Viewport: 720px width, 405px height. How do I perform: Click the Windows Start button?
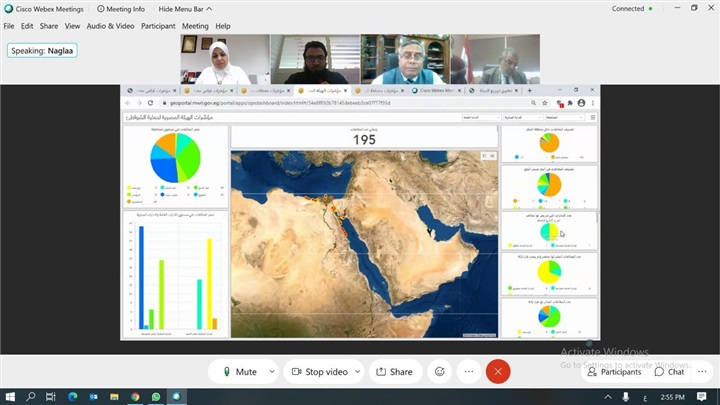pyautogui.click(x=9, y=397)
